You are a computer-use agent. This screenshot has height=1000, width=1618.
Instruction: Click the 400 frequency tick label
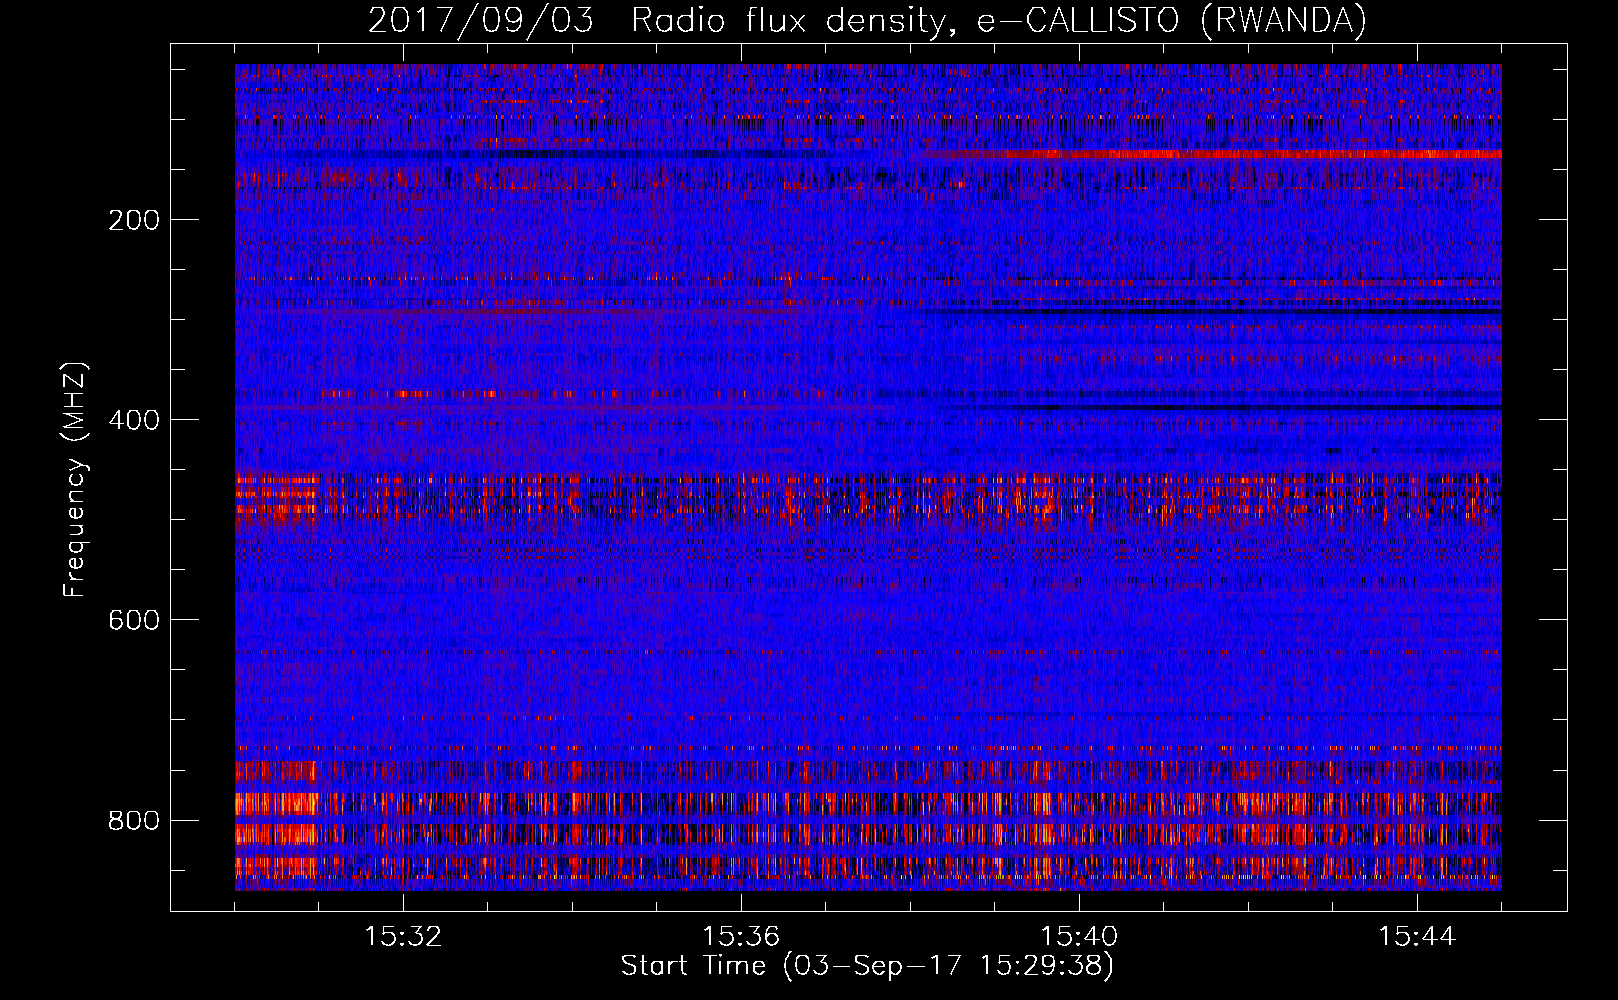coord(134,420)
